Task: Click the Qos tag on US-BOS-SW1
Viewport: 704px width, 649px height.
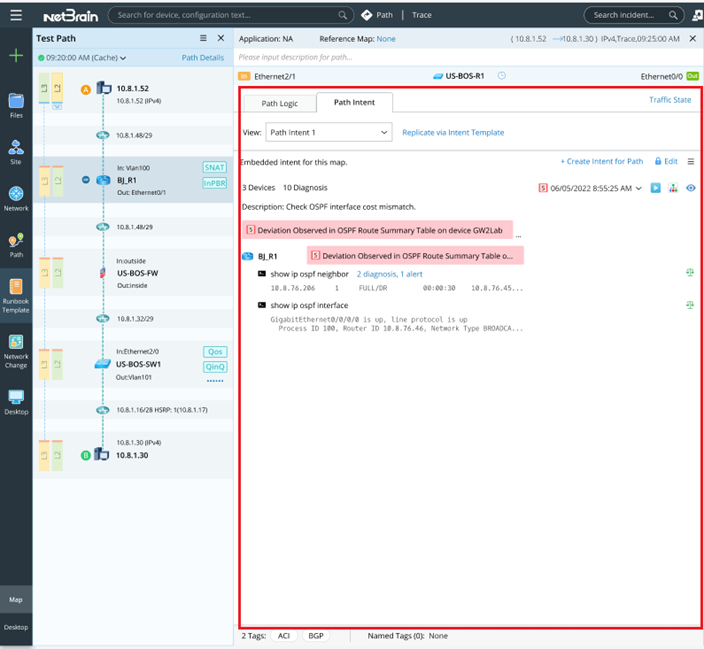Action: tap(215, 352)
